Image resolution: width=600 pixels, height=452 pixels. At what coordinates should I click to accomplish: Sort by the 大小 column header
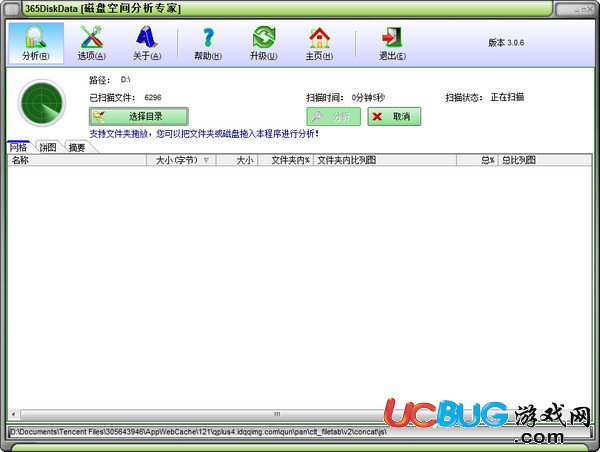click(x=237, y=160)
